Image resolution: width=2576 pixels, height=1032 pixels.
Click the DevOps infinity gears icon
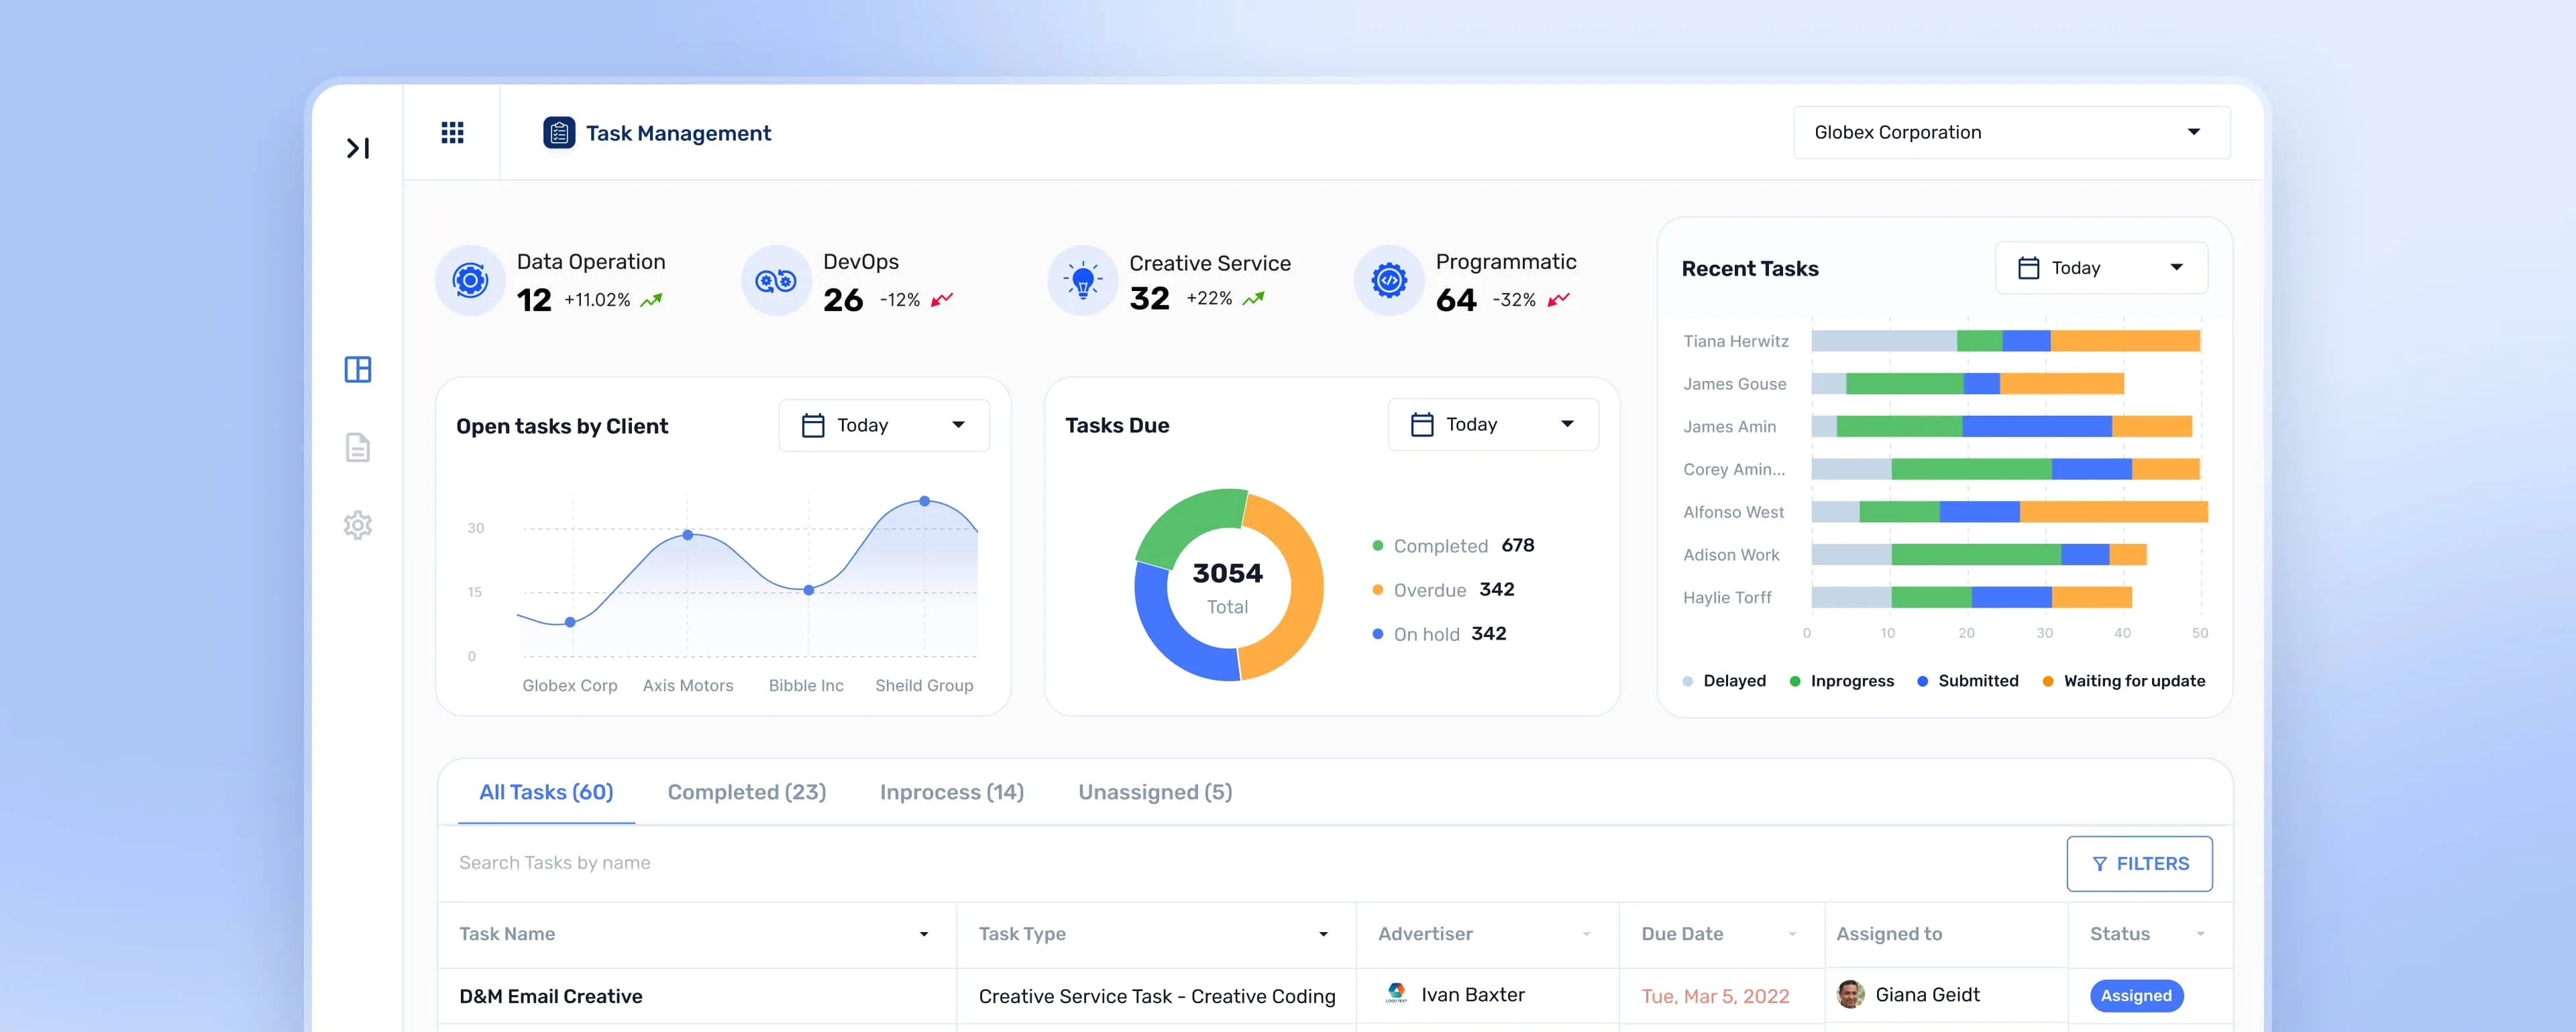coord(776,280)
